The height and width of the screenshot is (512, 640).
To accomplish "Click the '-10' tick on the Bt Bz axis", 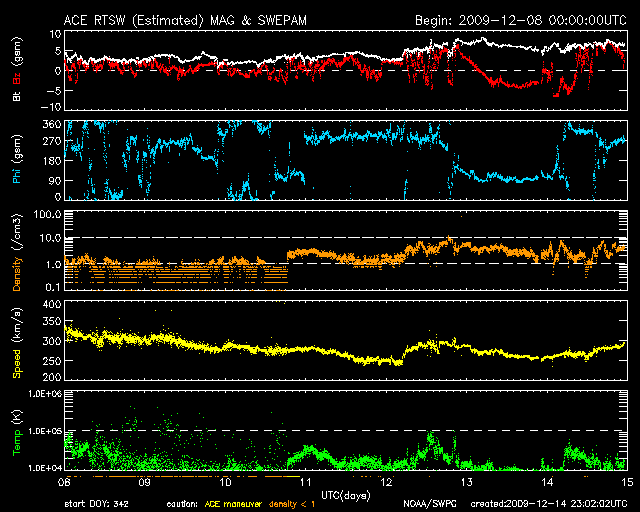I will (x=51, y=107).
